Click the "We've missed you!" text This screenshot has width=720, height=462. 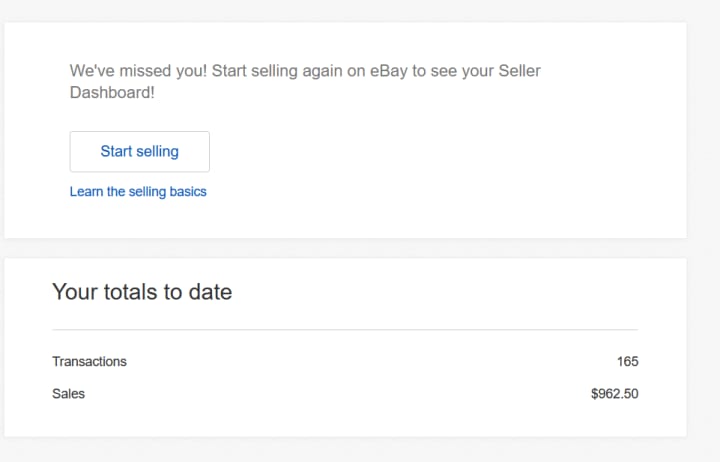pos(138,71)
